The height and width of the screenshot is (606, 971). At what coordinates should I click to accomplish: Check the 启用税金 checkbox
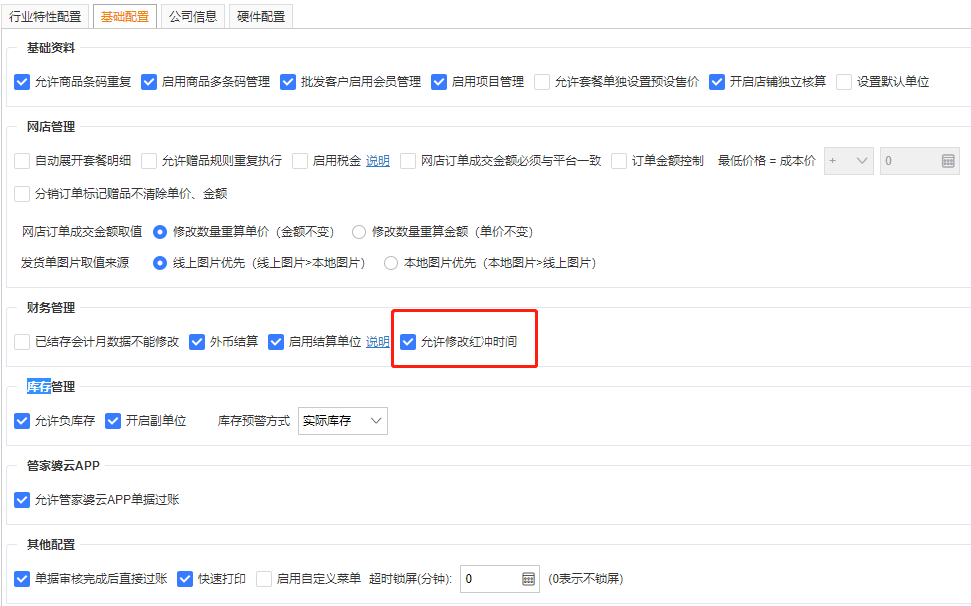coord(300,161)
